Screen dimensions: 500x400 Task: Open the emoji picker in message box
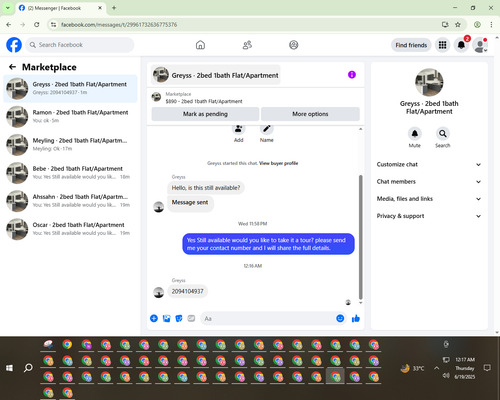point(340,318)
